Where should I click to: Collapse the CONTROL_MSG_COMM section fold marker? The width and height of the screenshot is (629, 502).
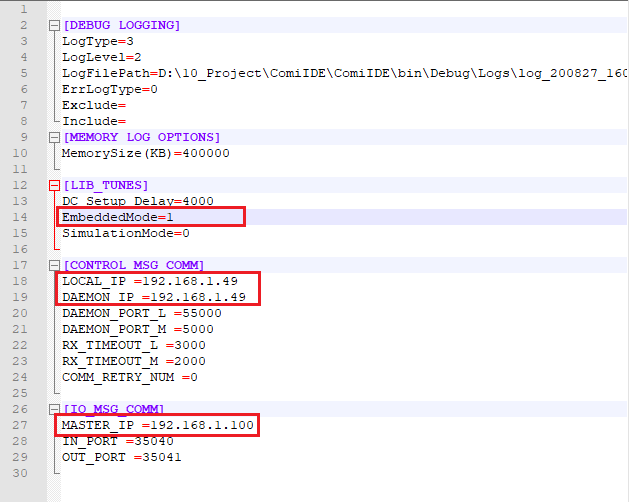[x=52, y=265]
